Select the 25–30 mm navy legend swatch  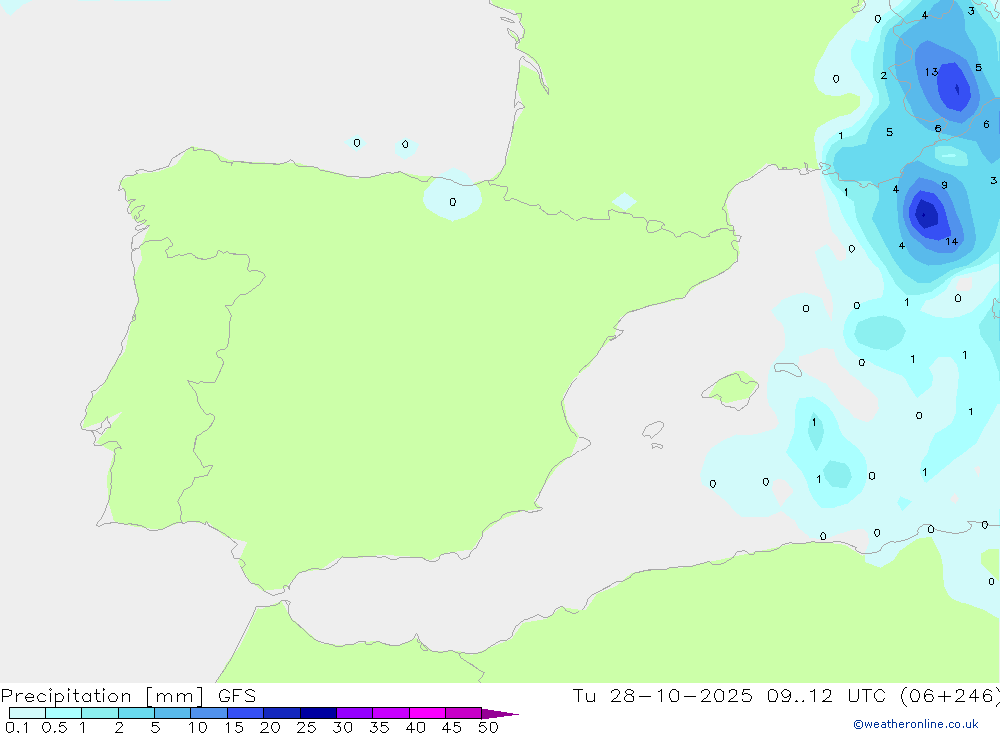tap(318, 713)
